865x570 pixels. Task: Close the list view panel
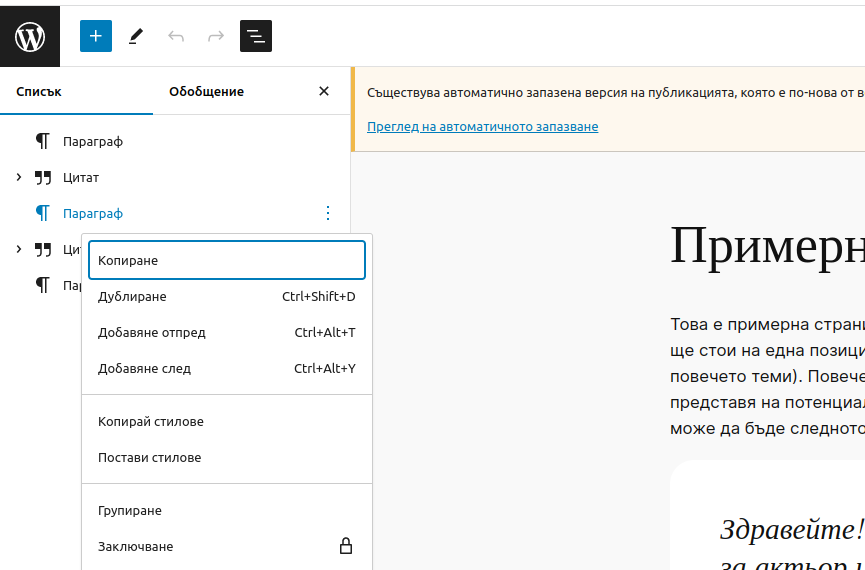(324, 91)
